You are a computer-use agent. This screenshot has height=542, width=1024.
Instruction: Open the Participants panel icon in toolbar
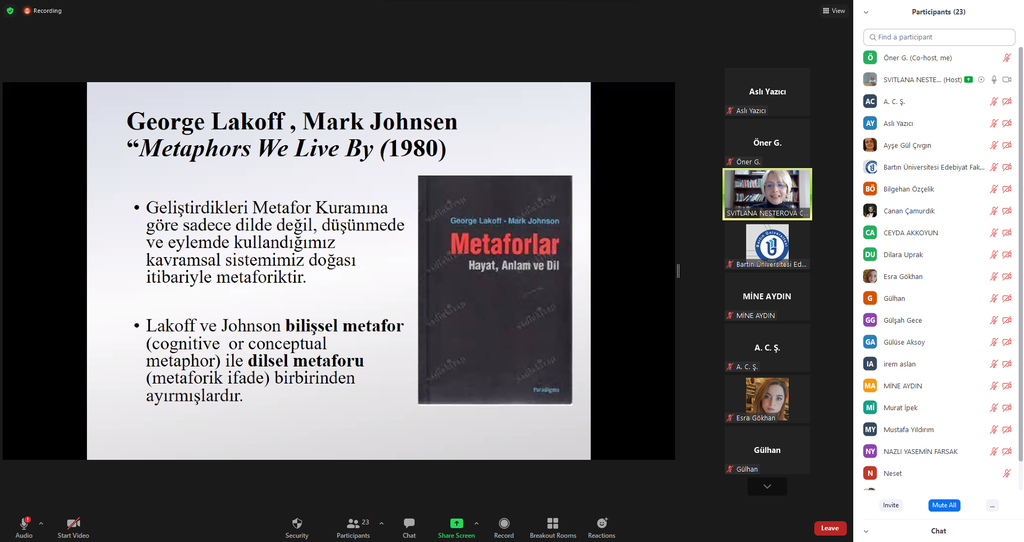353,523
